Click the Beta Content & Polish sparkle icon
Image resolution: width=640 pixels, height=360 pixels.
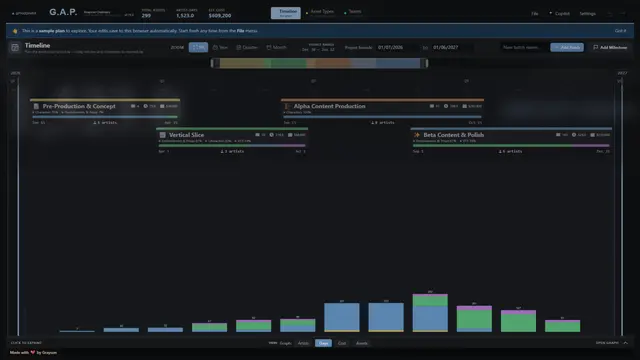417,135
